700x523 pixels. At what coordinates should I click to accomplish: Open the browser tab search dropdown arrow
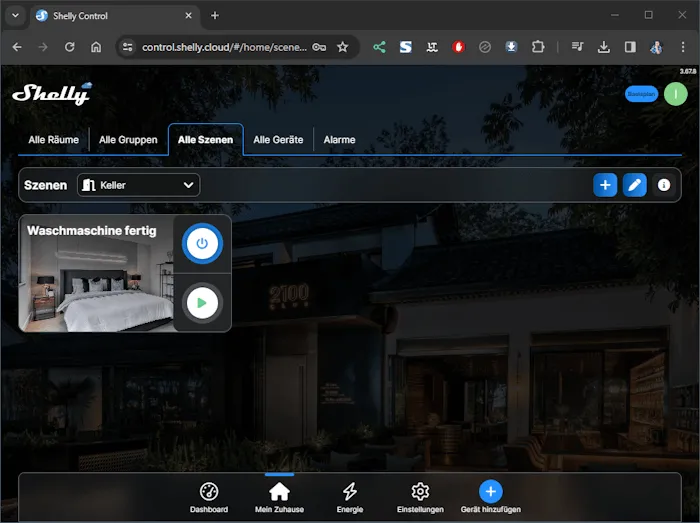(15, 15)
